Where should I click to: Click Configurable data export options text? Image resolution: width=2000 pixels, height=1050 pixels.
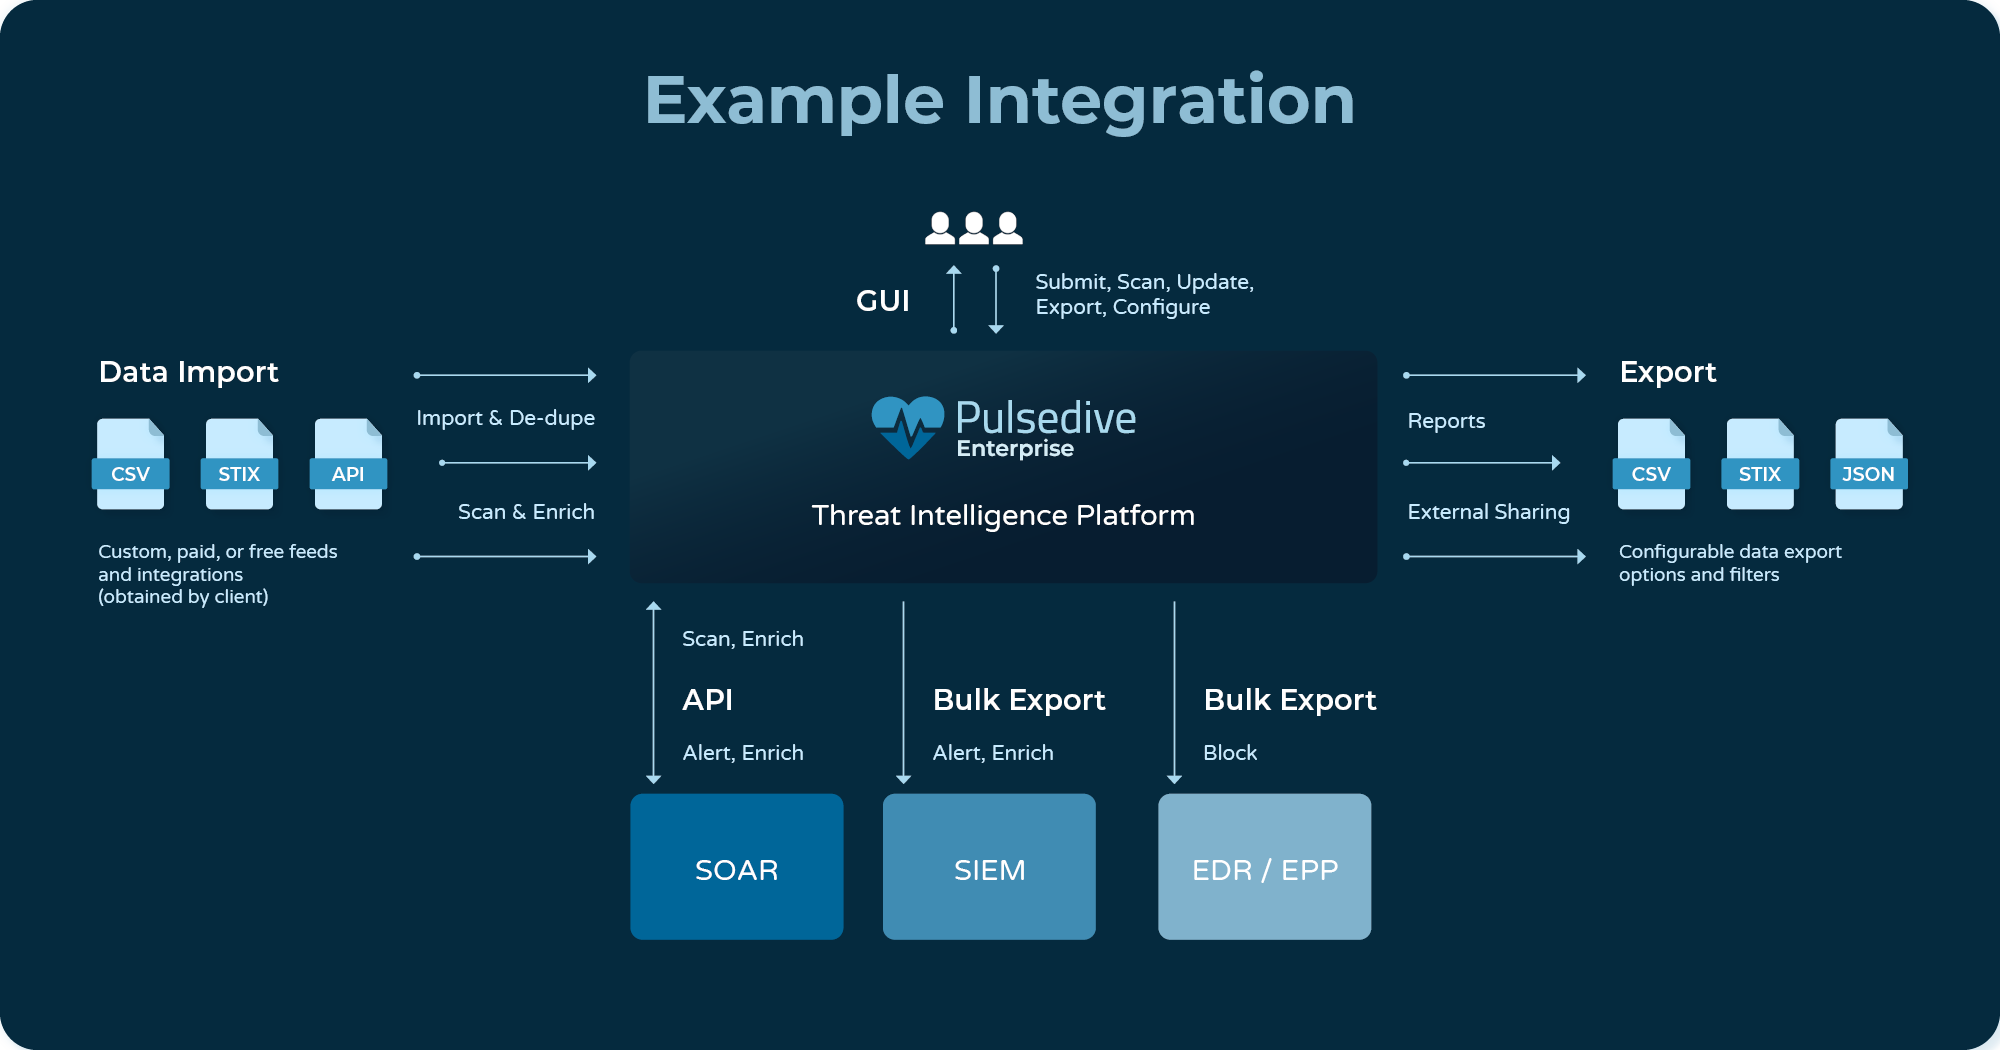point(1730,563)
